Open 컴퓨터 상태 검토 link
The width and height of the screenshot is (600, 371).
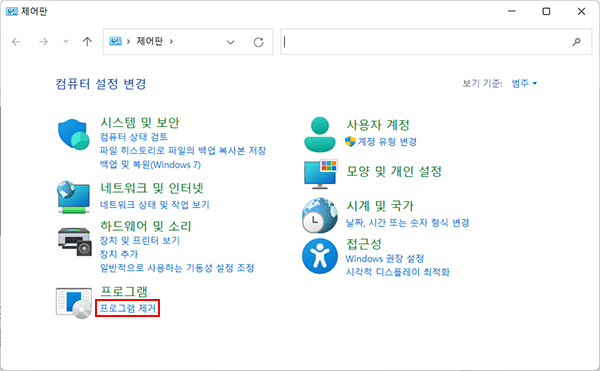pos(134,137)
